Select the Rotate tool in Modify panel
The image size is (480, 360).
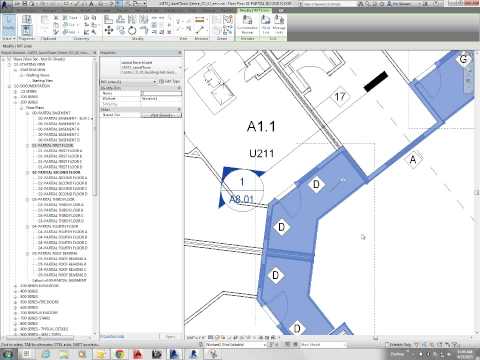click(x=132, y=31)
